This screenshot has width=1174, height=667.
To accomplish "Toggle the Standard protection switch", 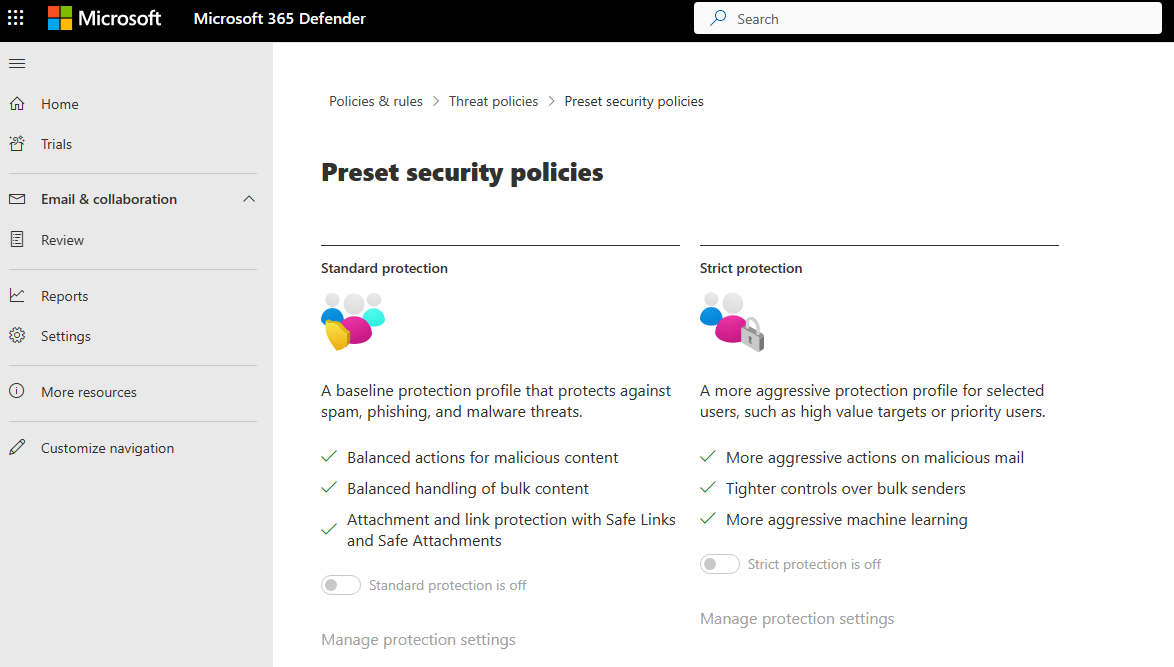I will click(x=341, y=585).
